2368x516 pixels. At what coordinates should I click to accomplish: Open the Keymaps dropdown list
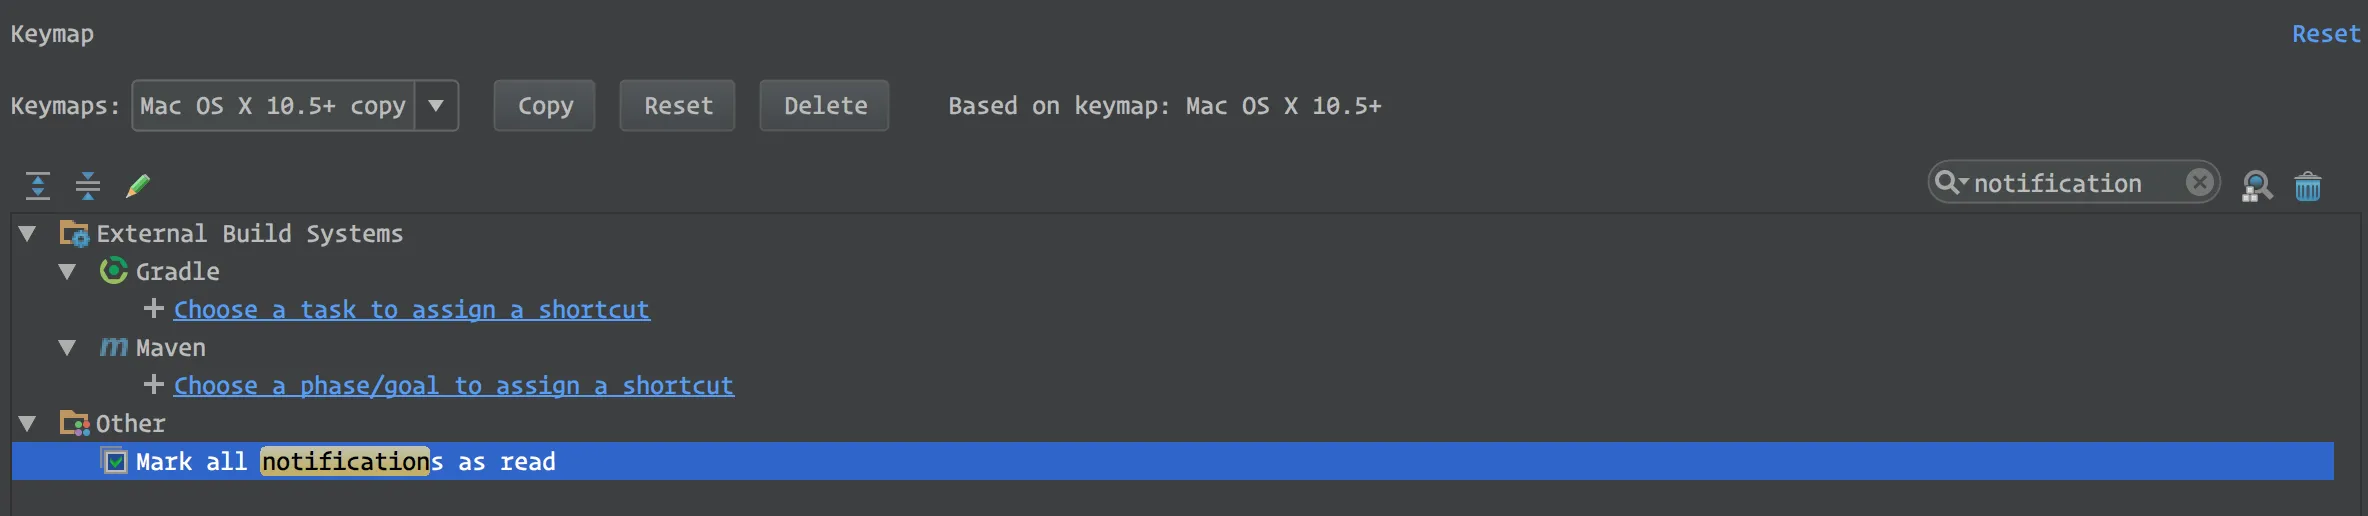click(436, 105)
